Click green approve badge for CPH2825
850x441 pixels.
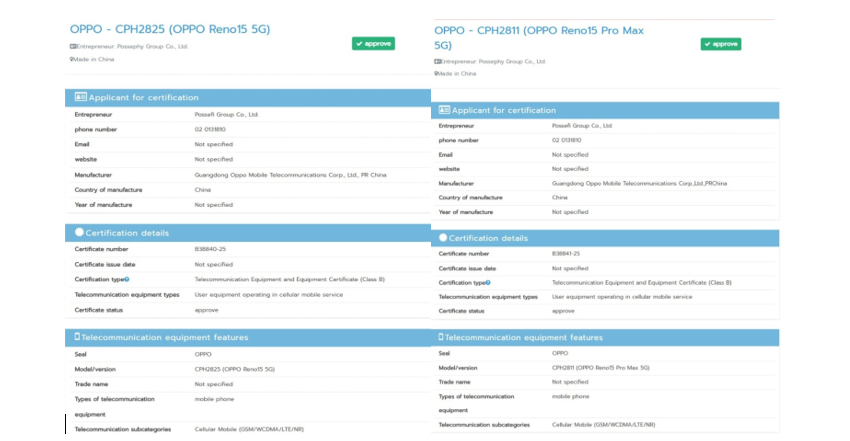pos(373,43)
